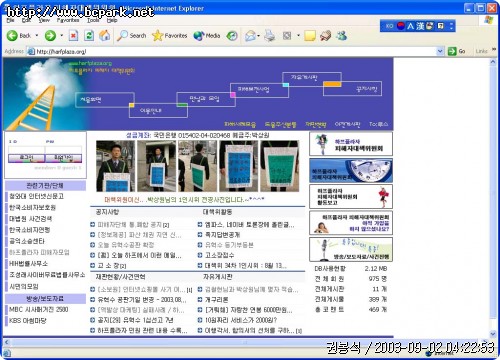Screen dimensions: 500x360
Task: Print the page with the printer icon
Action: [269, 35]
